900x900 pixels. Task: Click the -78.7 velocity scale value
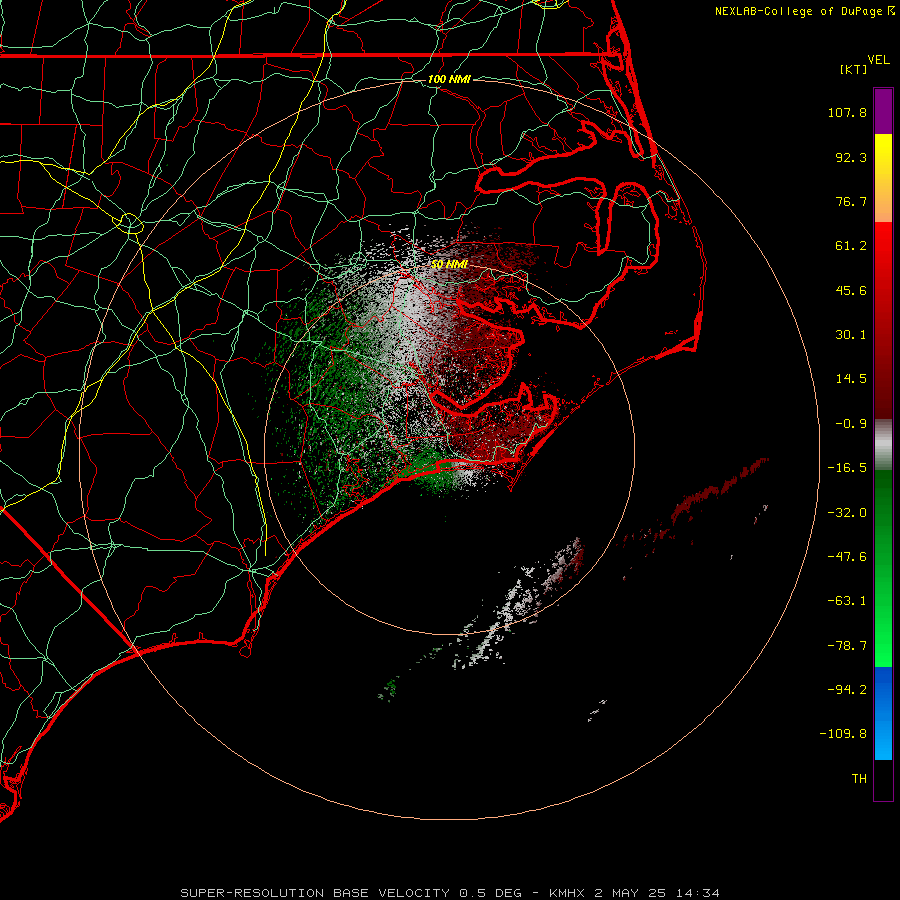(x=847, y=646)
